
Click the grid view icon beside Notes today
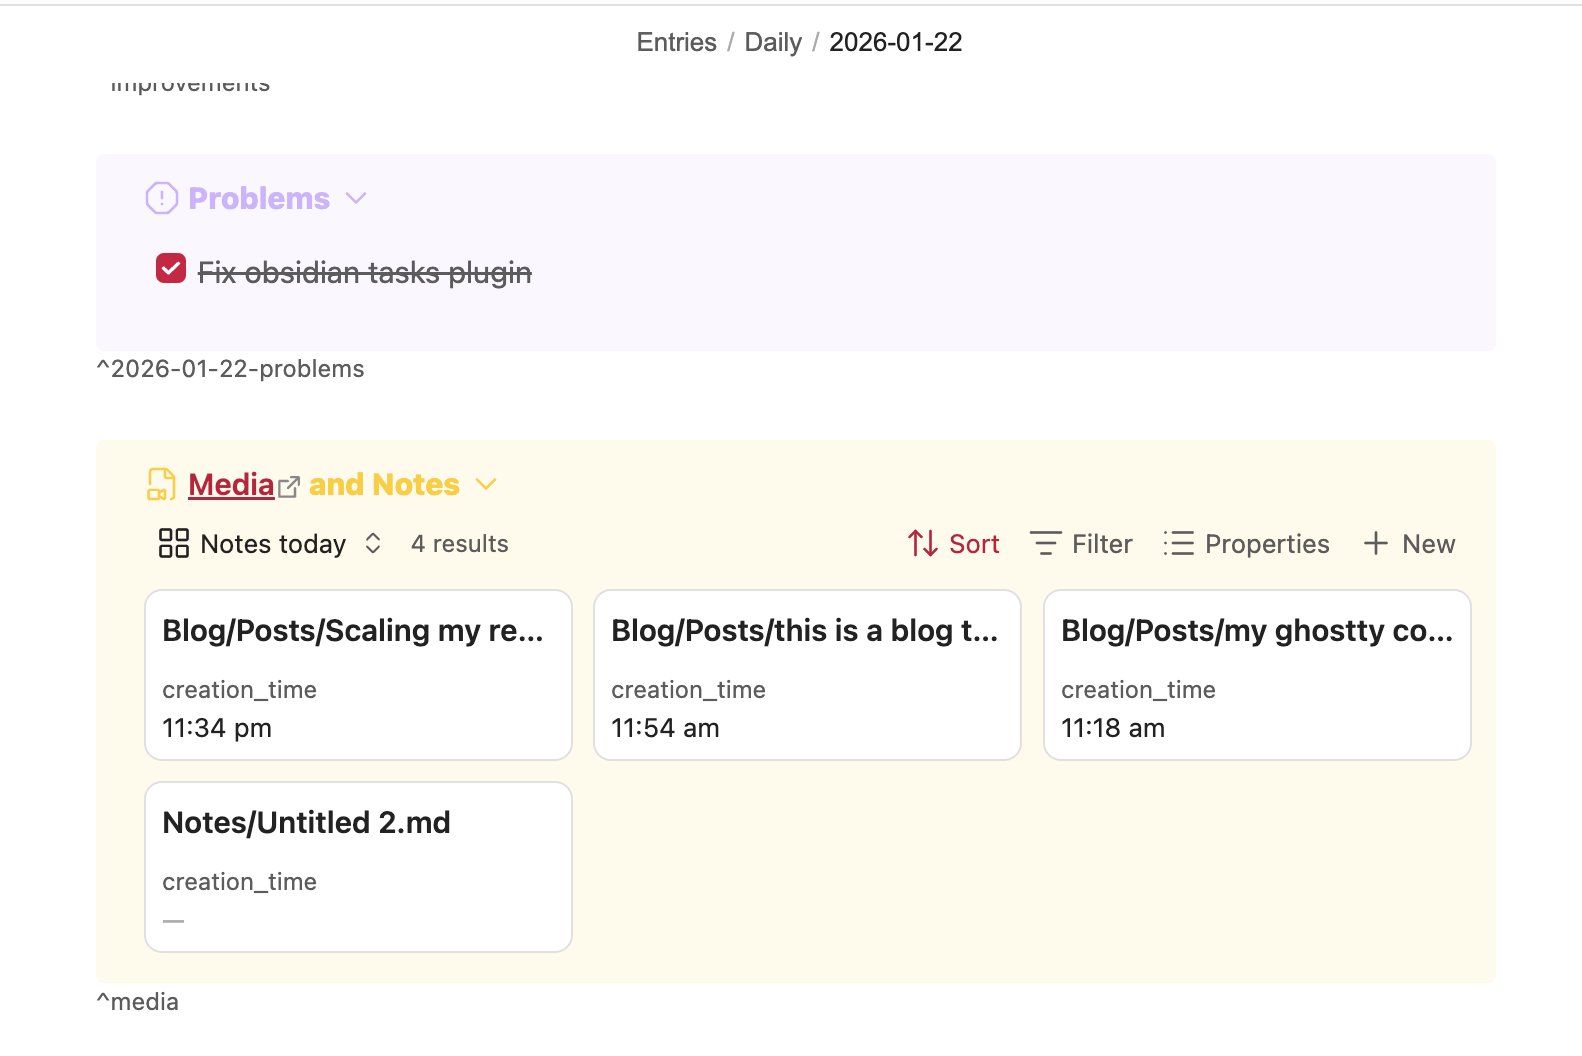point(173,543)
